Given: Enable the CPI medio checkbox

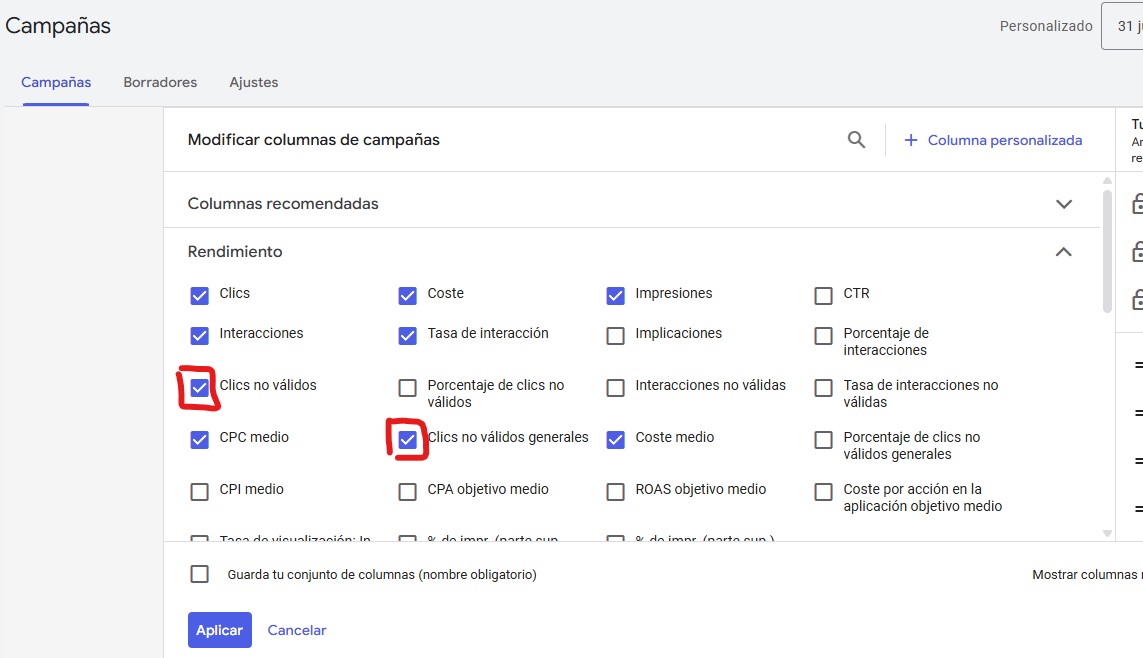Looking at the screenshot, I should point(199,491).
